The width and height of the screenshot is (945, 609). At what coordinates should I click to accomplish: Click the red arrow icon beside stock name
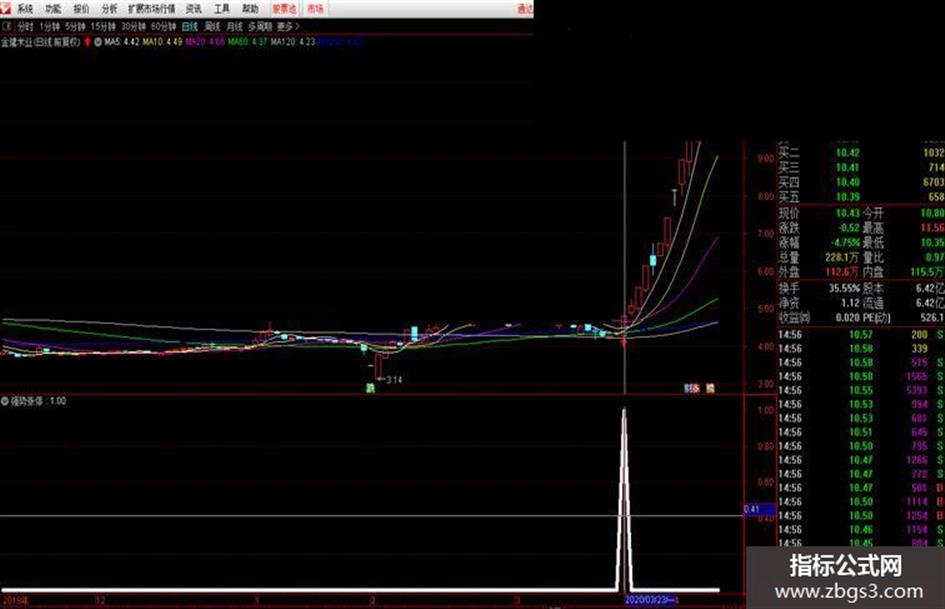[x=87, y=42]
